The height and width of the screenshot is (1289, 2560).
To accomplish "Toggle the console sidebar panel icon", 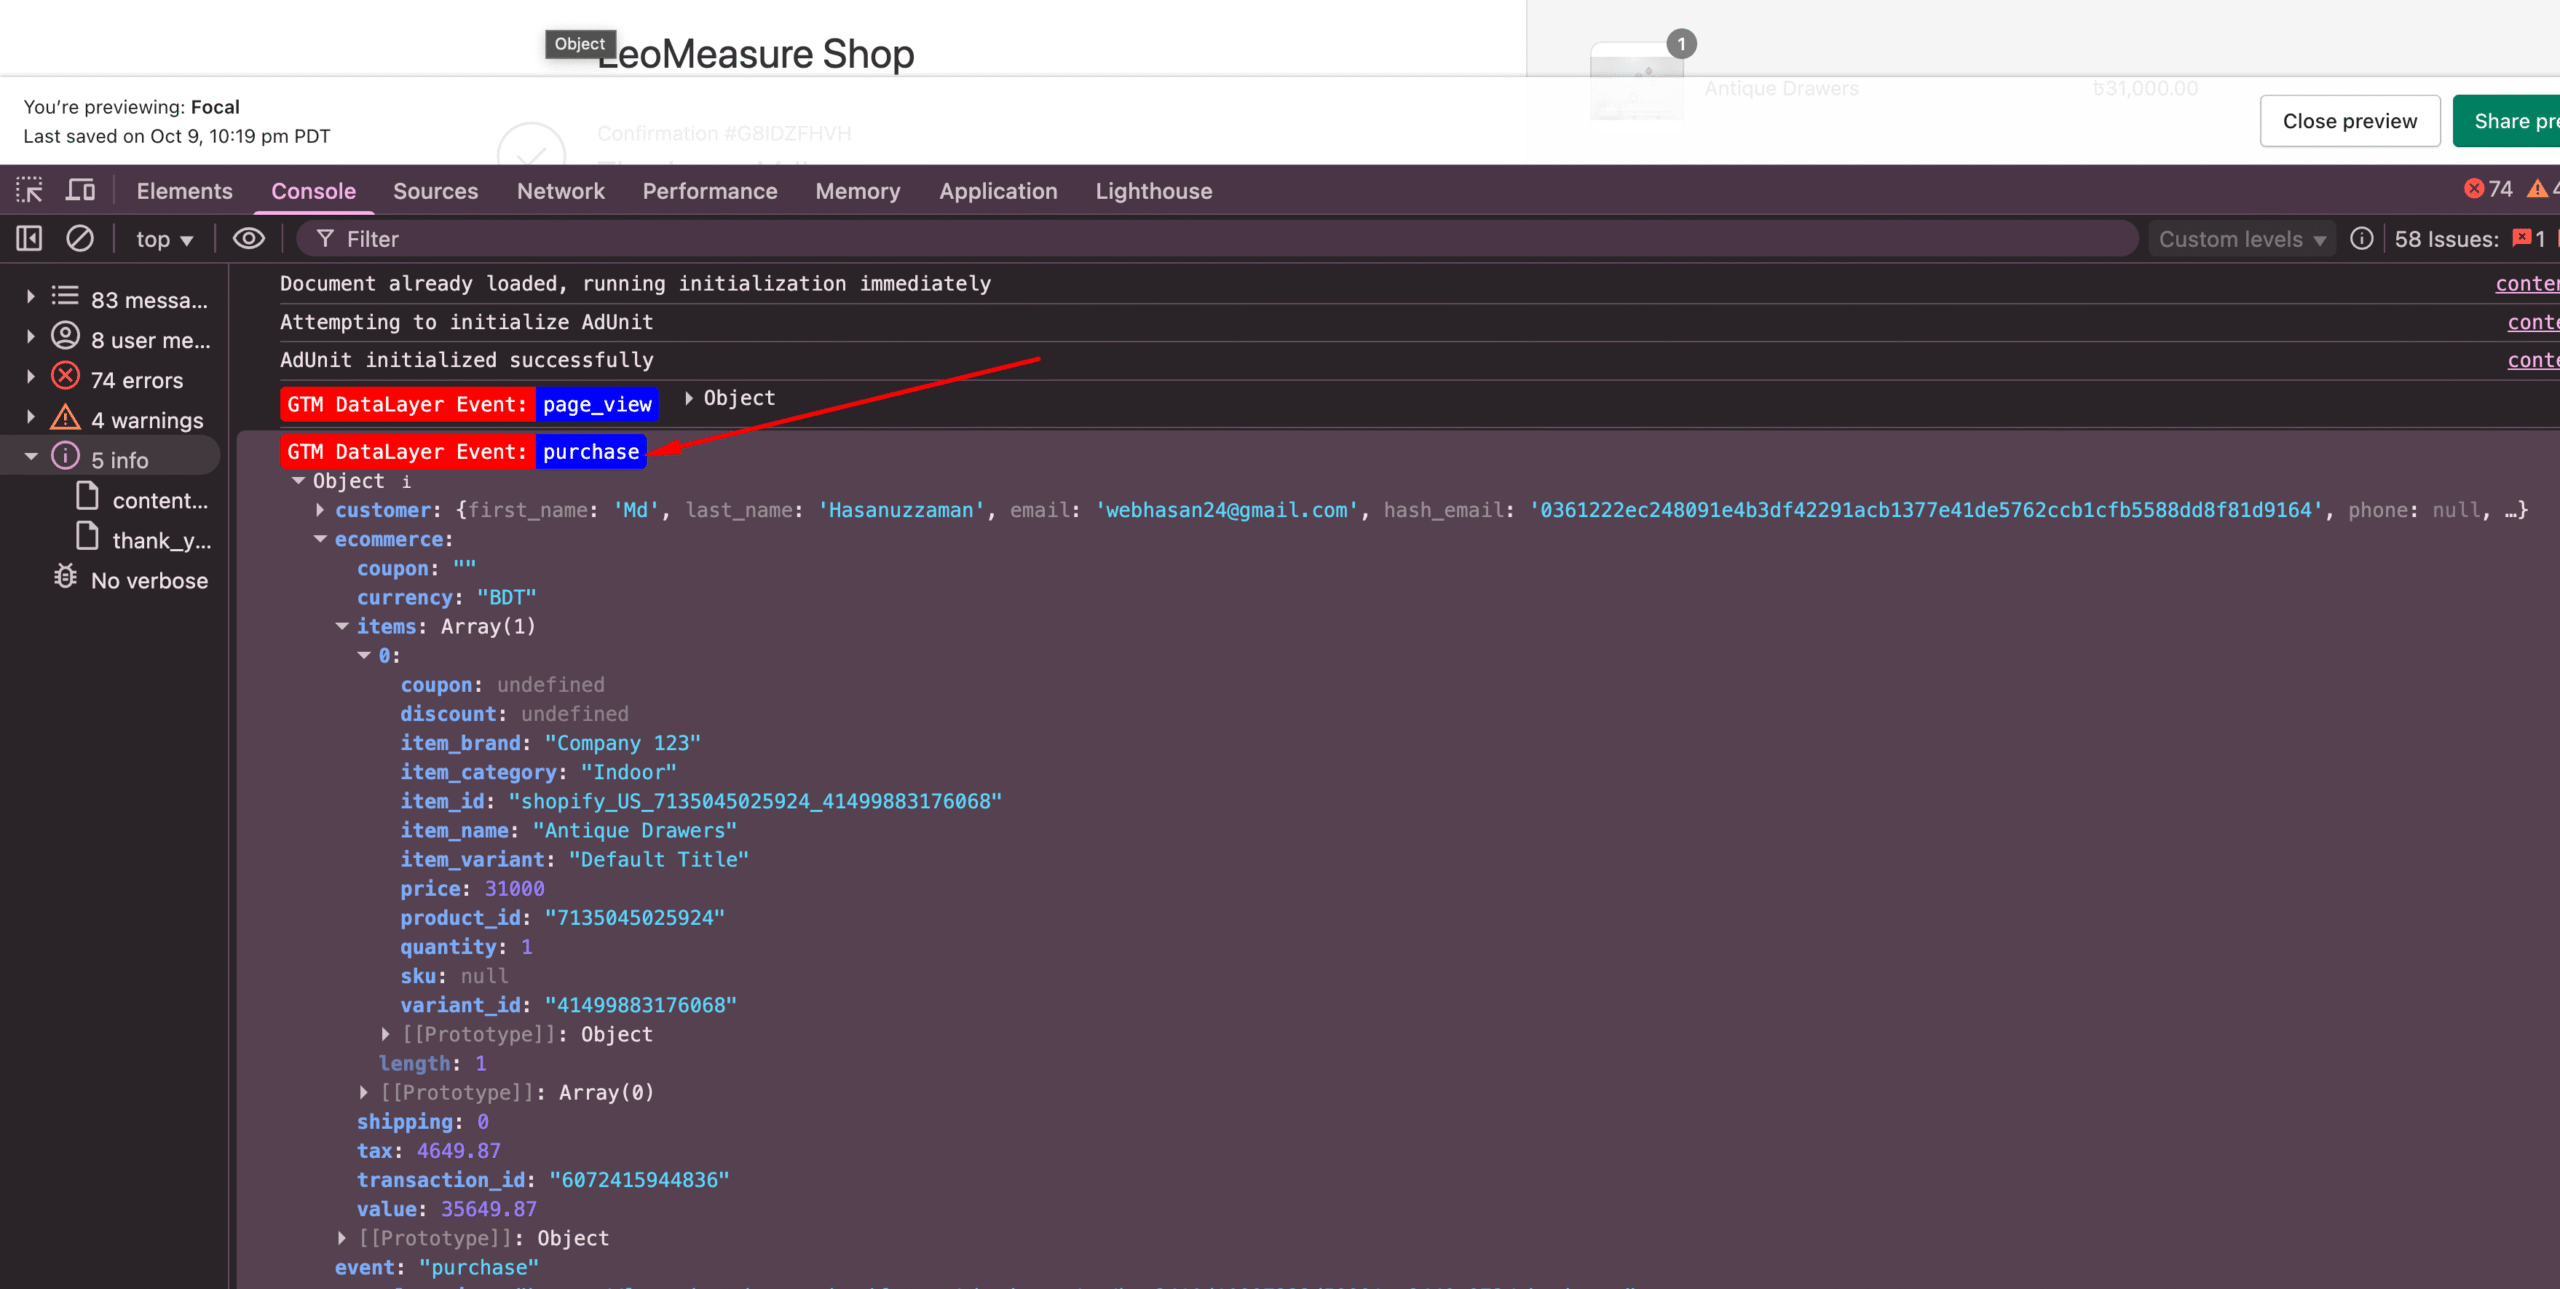I will [x=29, y=239].
